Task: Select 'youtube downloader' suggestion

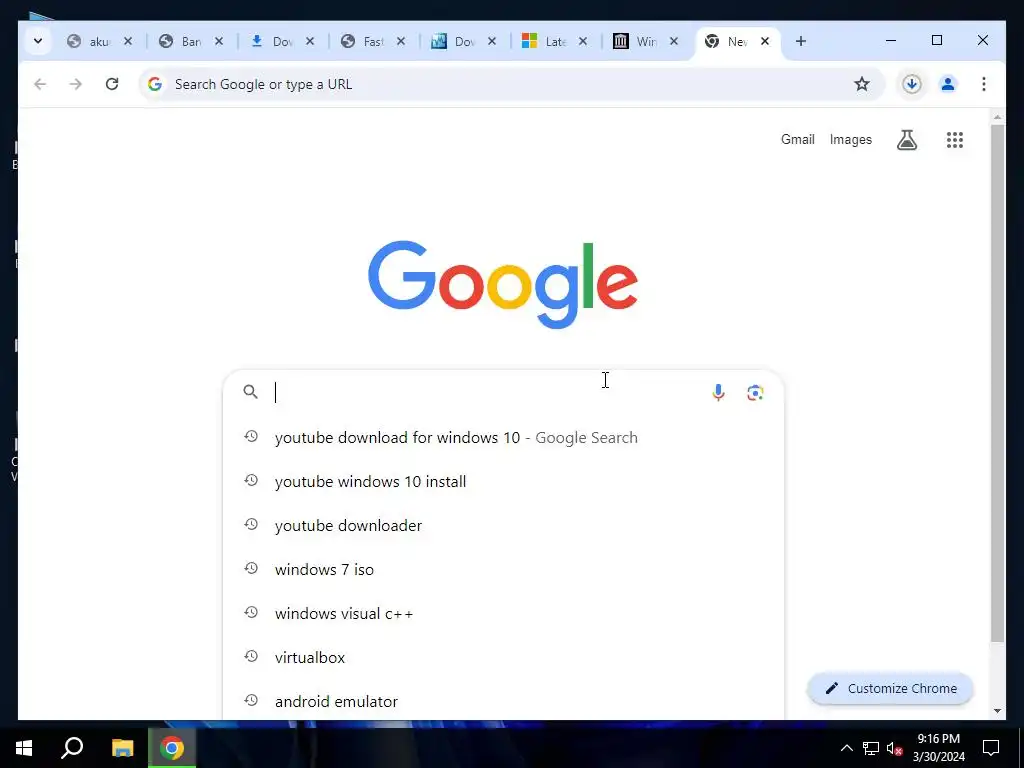Action: point(503,525)
